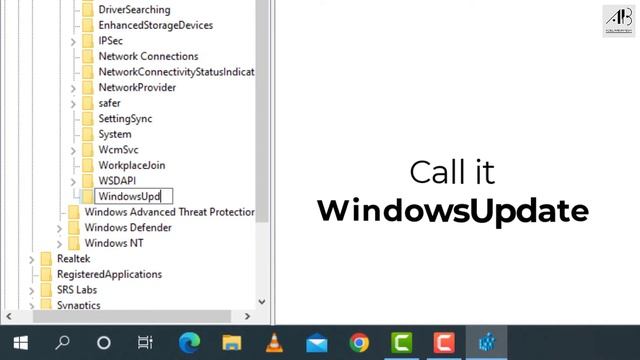Select the Windows Defender key label
The height and width of the screenshot is (360, 640).
click(x=128, y=227)
